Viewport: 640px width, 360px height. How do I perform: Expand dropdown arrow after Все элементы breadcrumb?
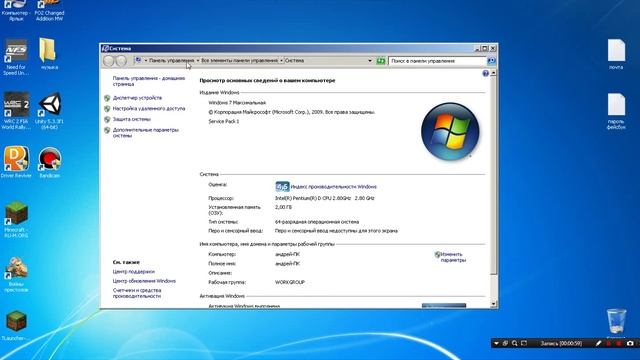point(281,61)
